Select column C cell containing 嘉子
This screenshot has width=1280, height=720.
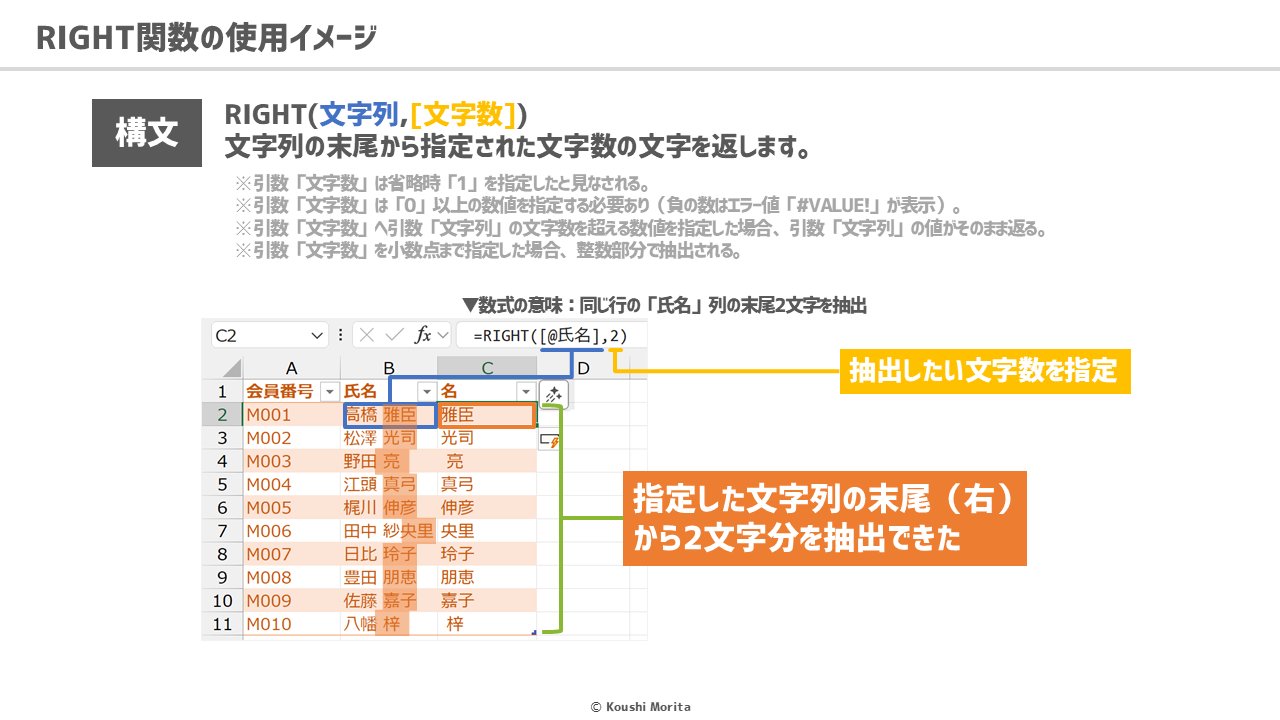click(x=487, y=601)
